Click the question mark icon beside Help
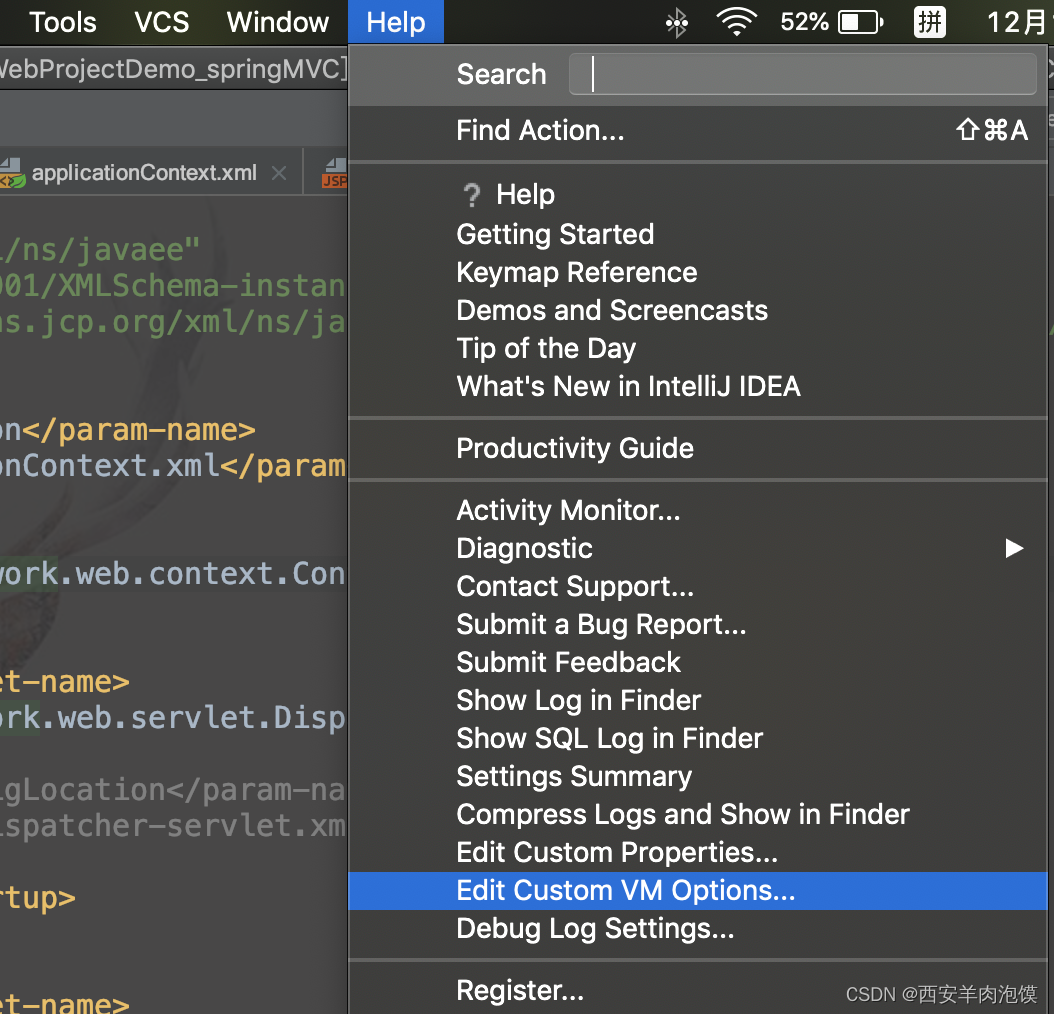The image size is (1054, 1014). (472, 196)
